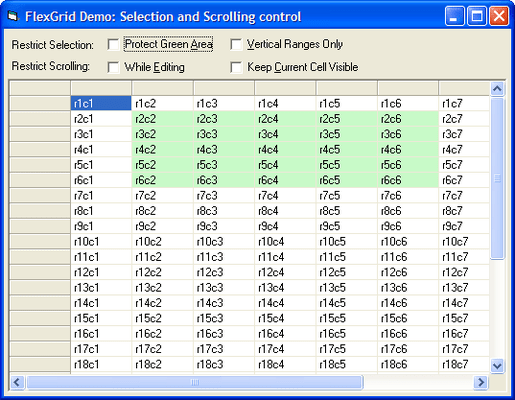Viewport: 515px width, 400px height.
Task: Select cell r9c2
Action: tap(163, 226)
